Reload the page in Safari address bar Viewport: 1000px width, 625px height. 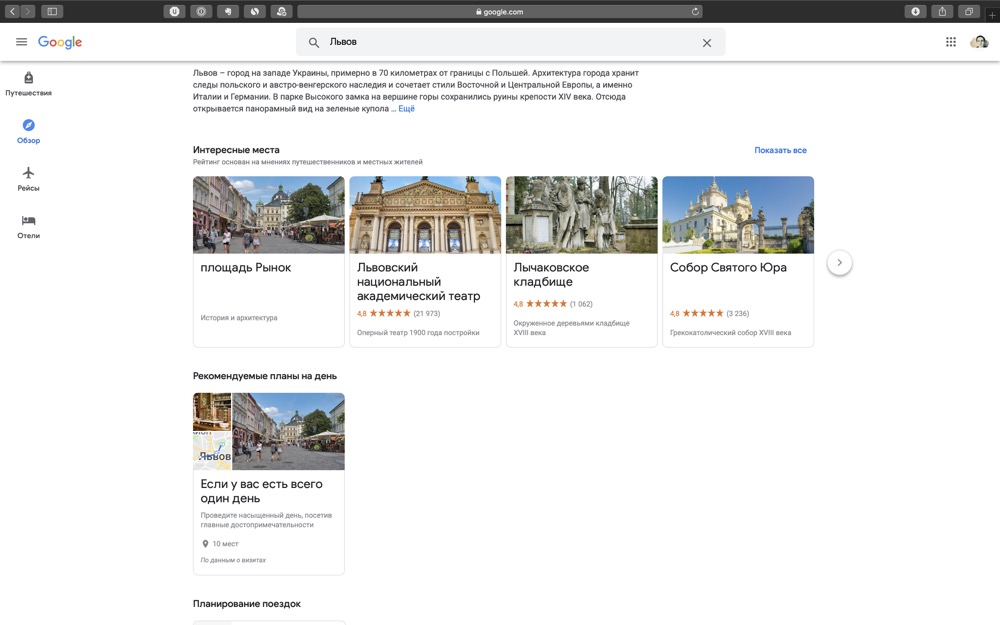pyautogui.click(x=695, y=12)
